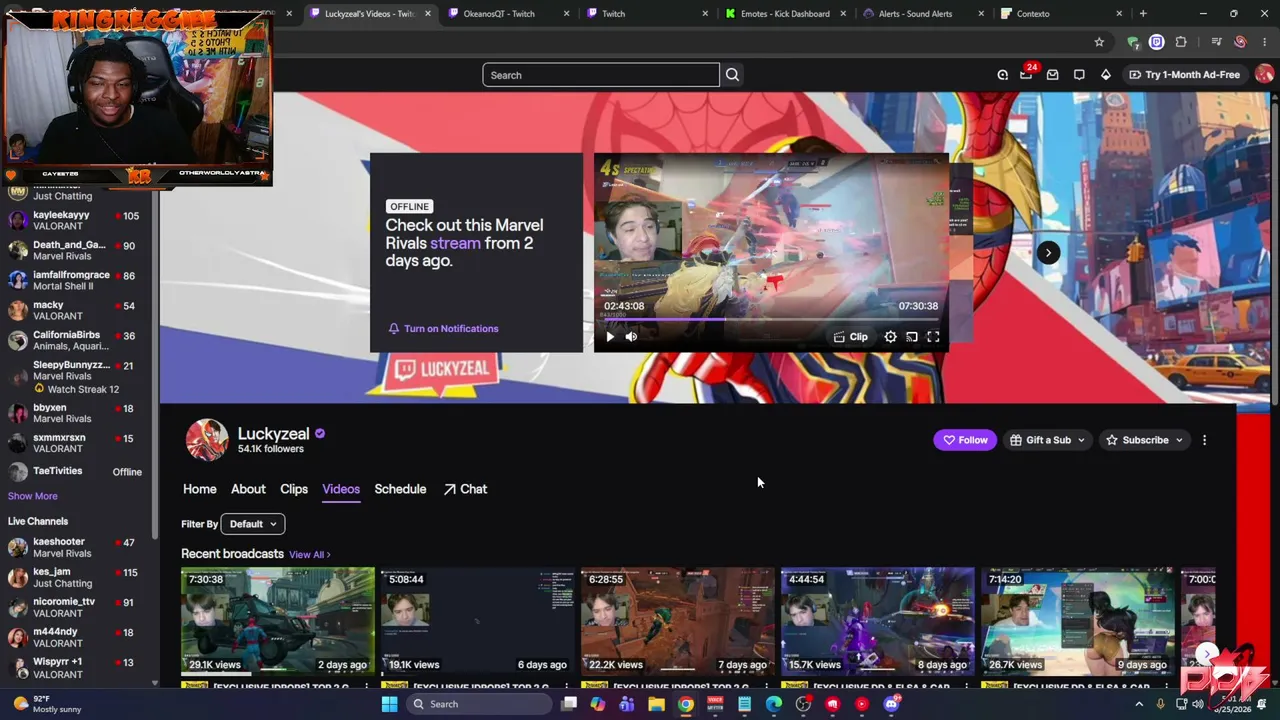Open the 7:30:38 broadcast from 2 days ago
The image size is (1280, 720).
(x=278, y=620)
